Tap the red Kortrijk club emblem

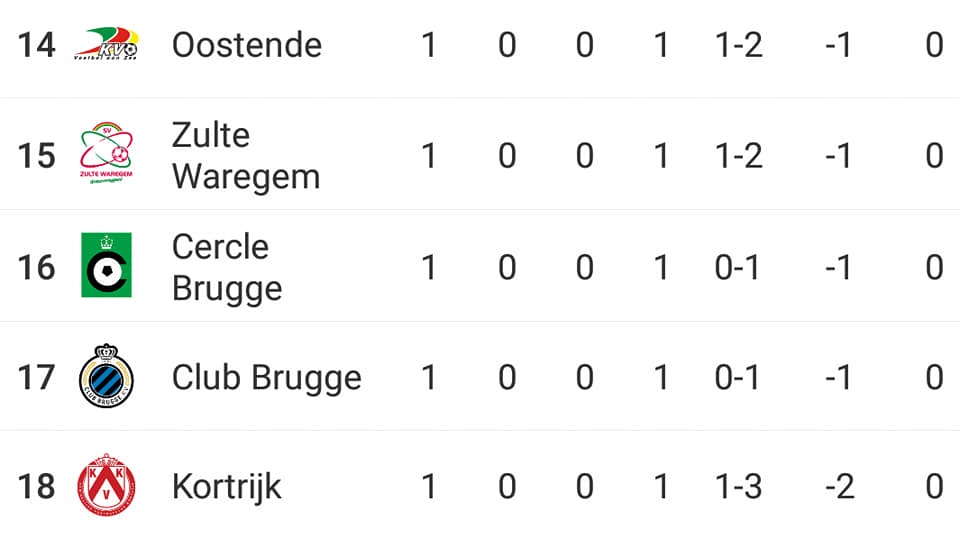[x=107, y=485]
